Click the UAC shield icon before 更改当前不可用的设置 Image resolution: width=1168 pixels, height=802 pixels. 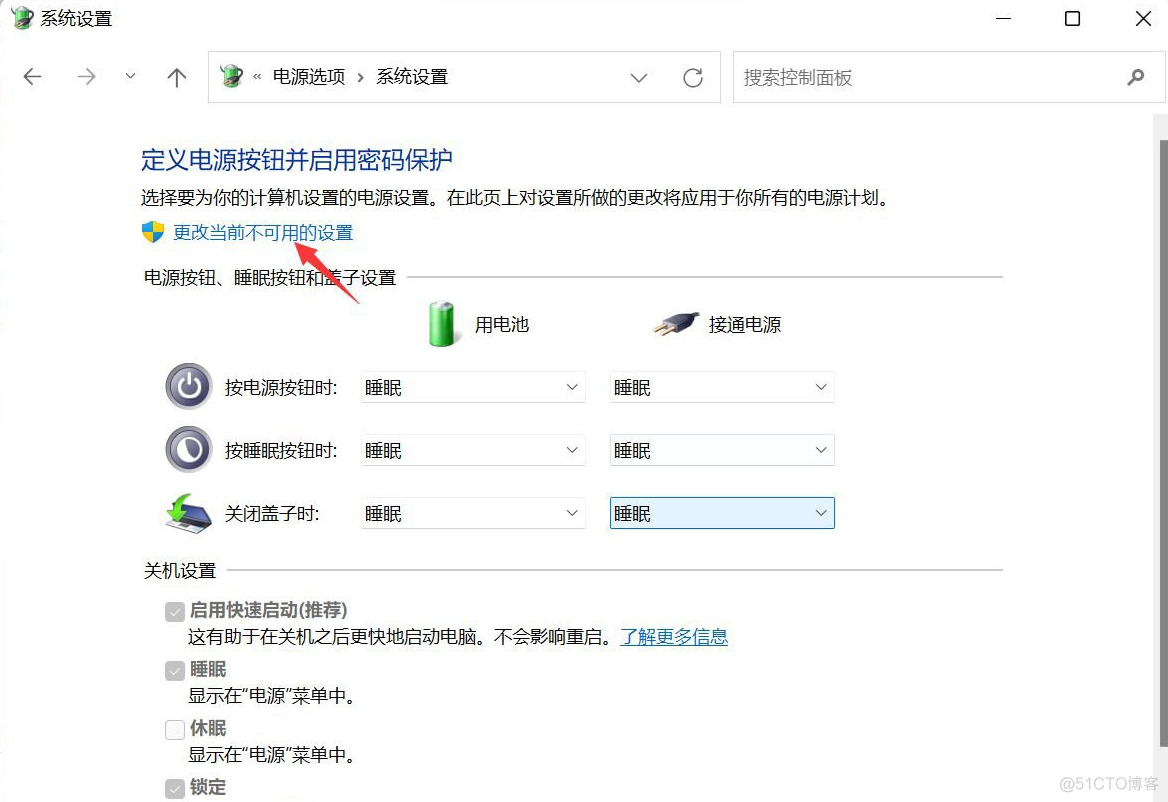[151, 231]
